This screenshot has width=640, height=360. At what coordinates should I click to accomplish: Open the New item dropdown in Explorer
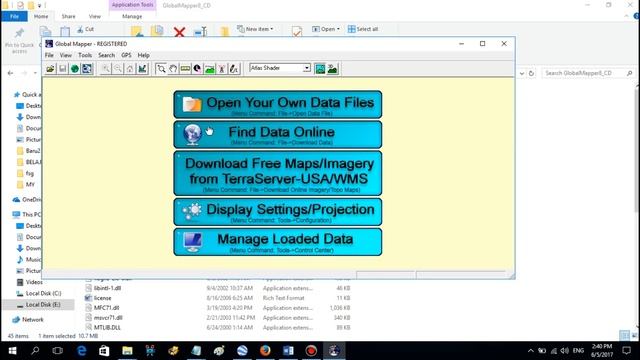(x=256, y=29)
